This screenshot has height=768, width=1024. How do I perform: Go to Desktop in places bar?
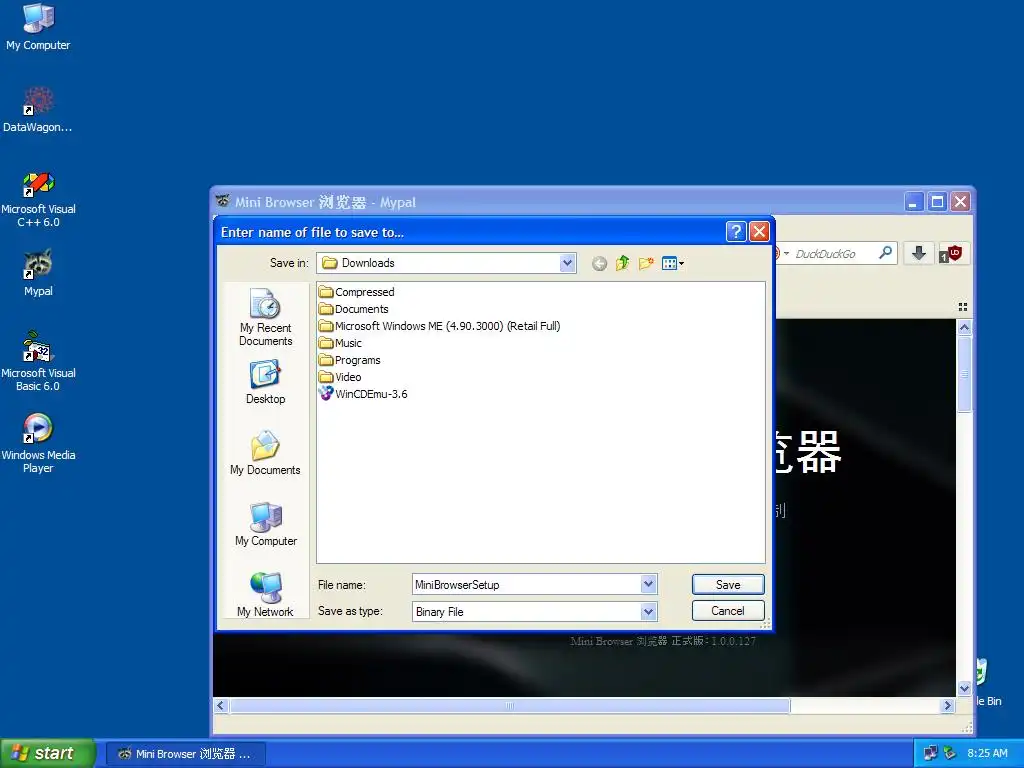tap(265, 383)
